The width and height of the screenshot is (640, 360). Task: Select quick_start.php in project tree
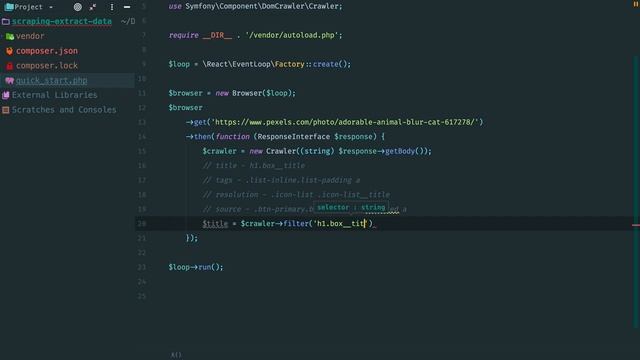point(51,80)
